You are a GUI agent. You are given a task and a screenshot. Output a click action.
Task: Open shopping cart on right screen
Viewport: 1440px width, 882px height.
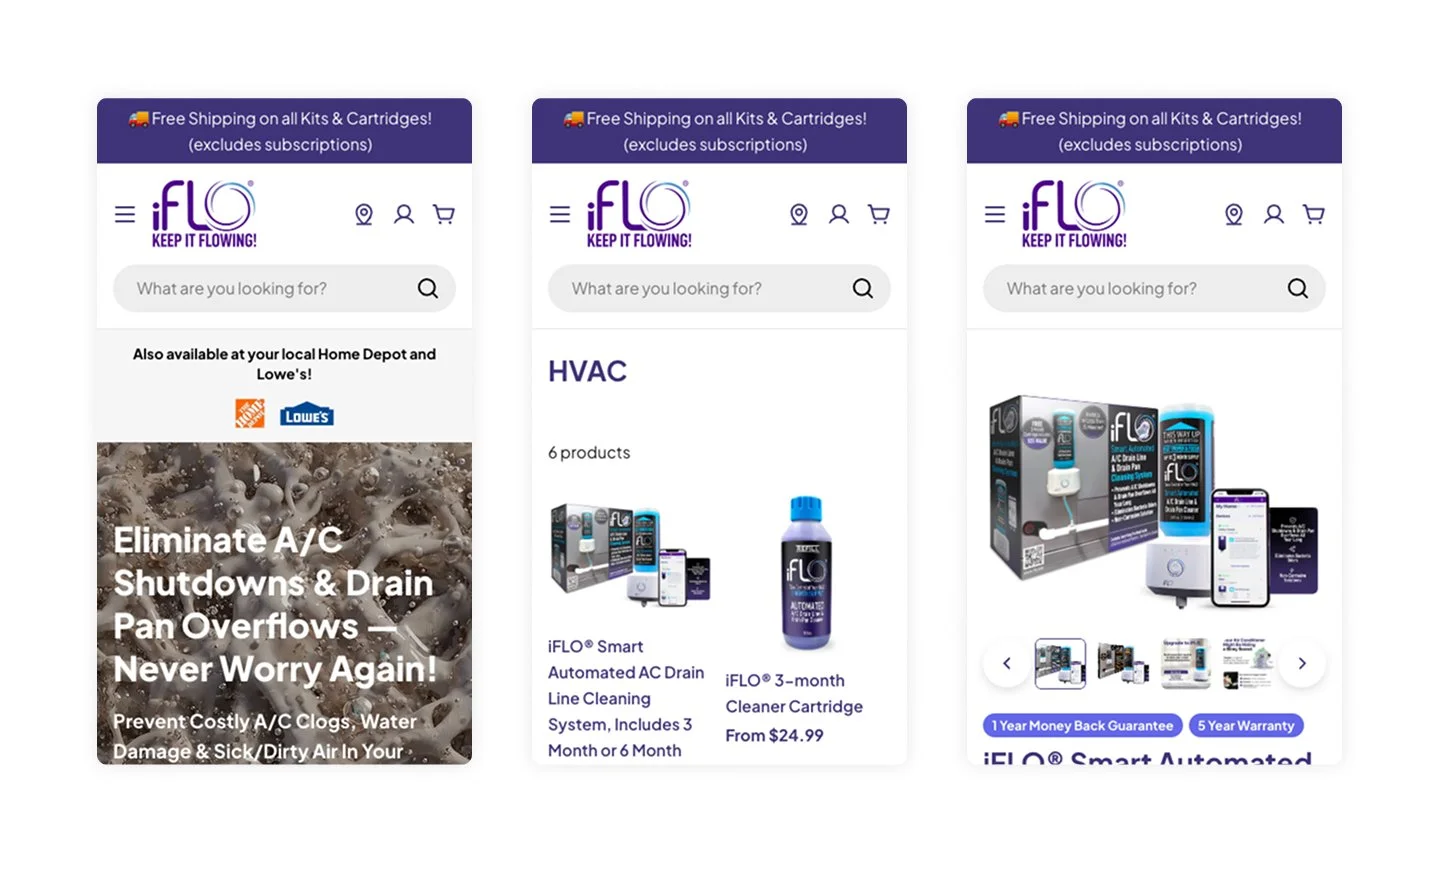click(1314, 214)
